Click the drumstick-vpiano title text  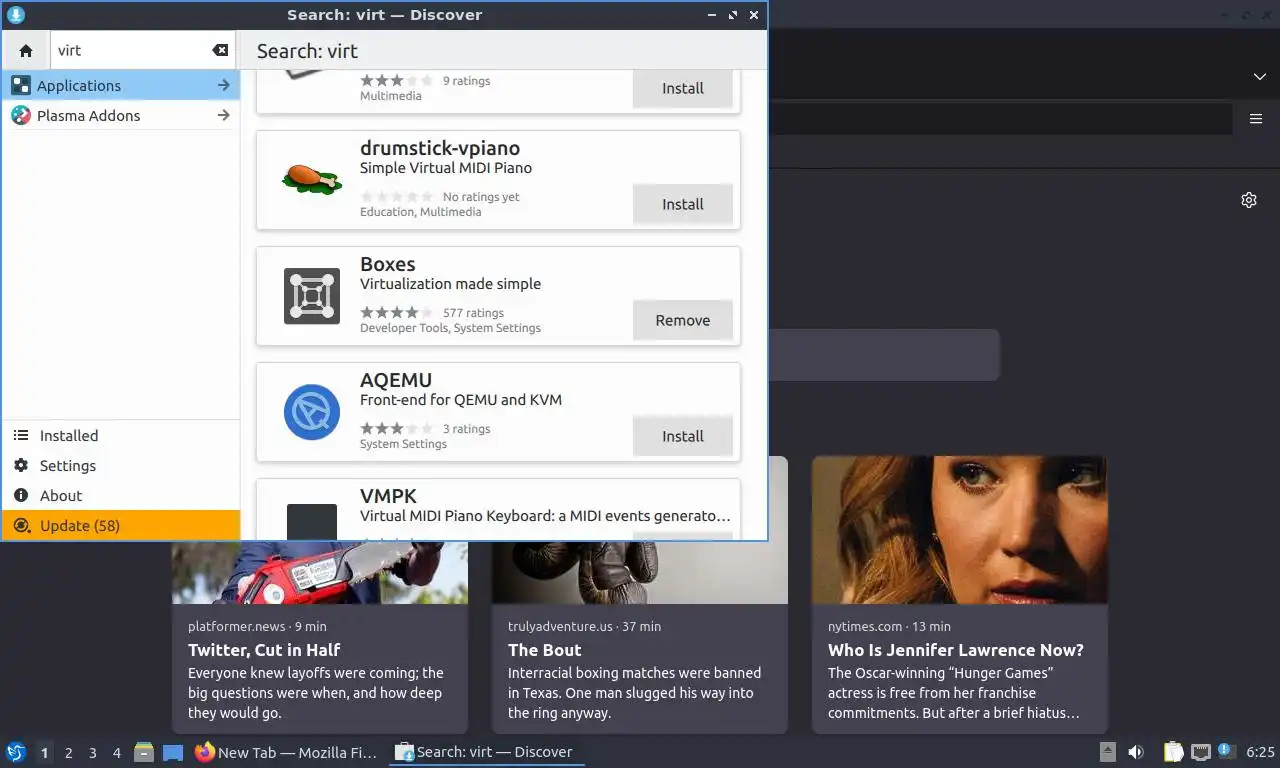click(440, 148)
